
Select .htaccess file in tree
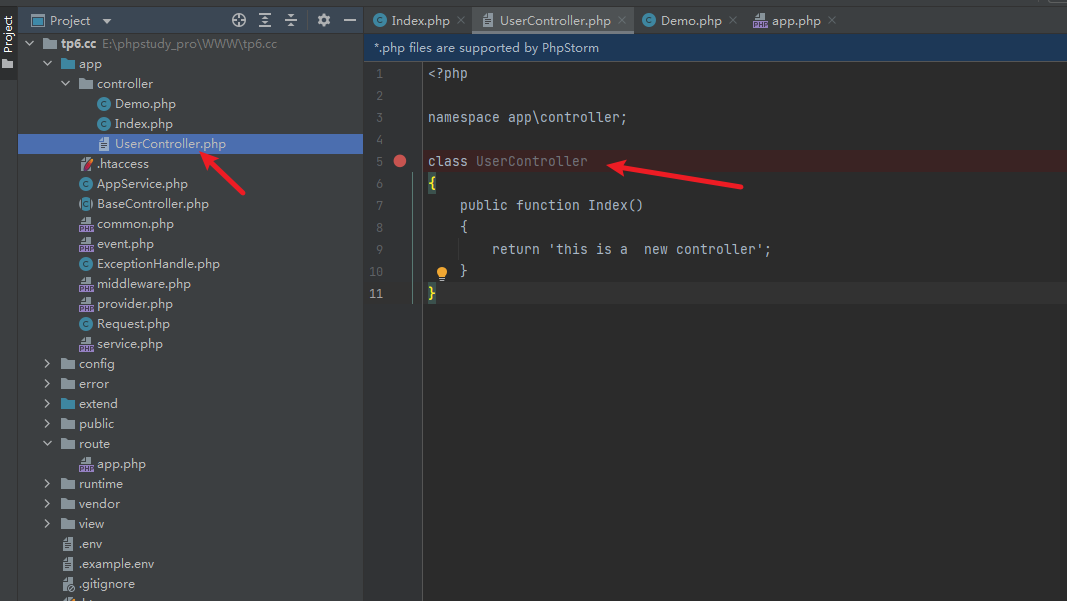coord(122,164)
